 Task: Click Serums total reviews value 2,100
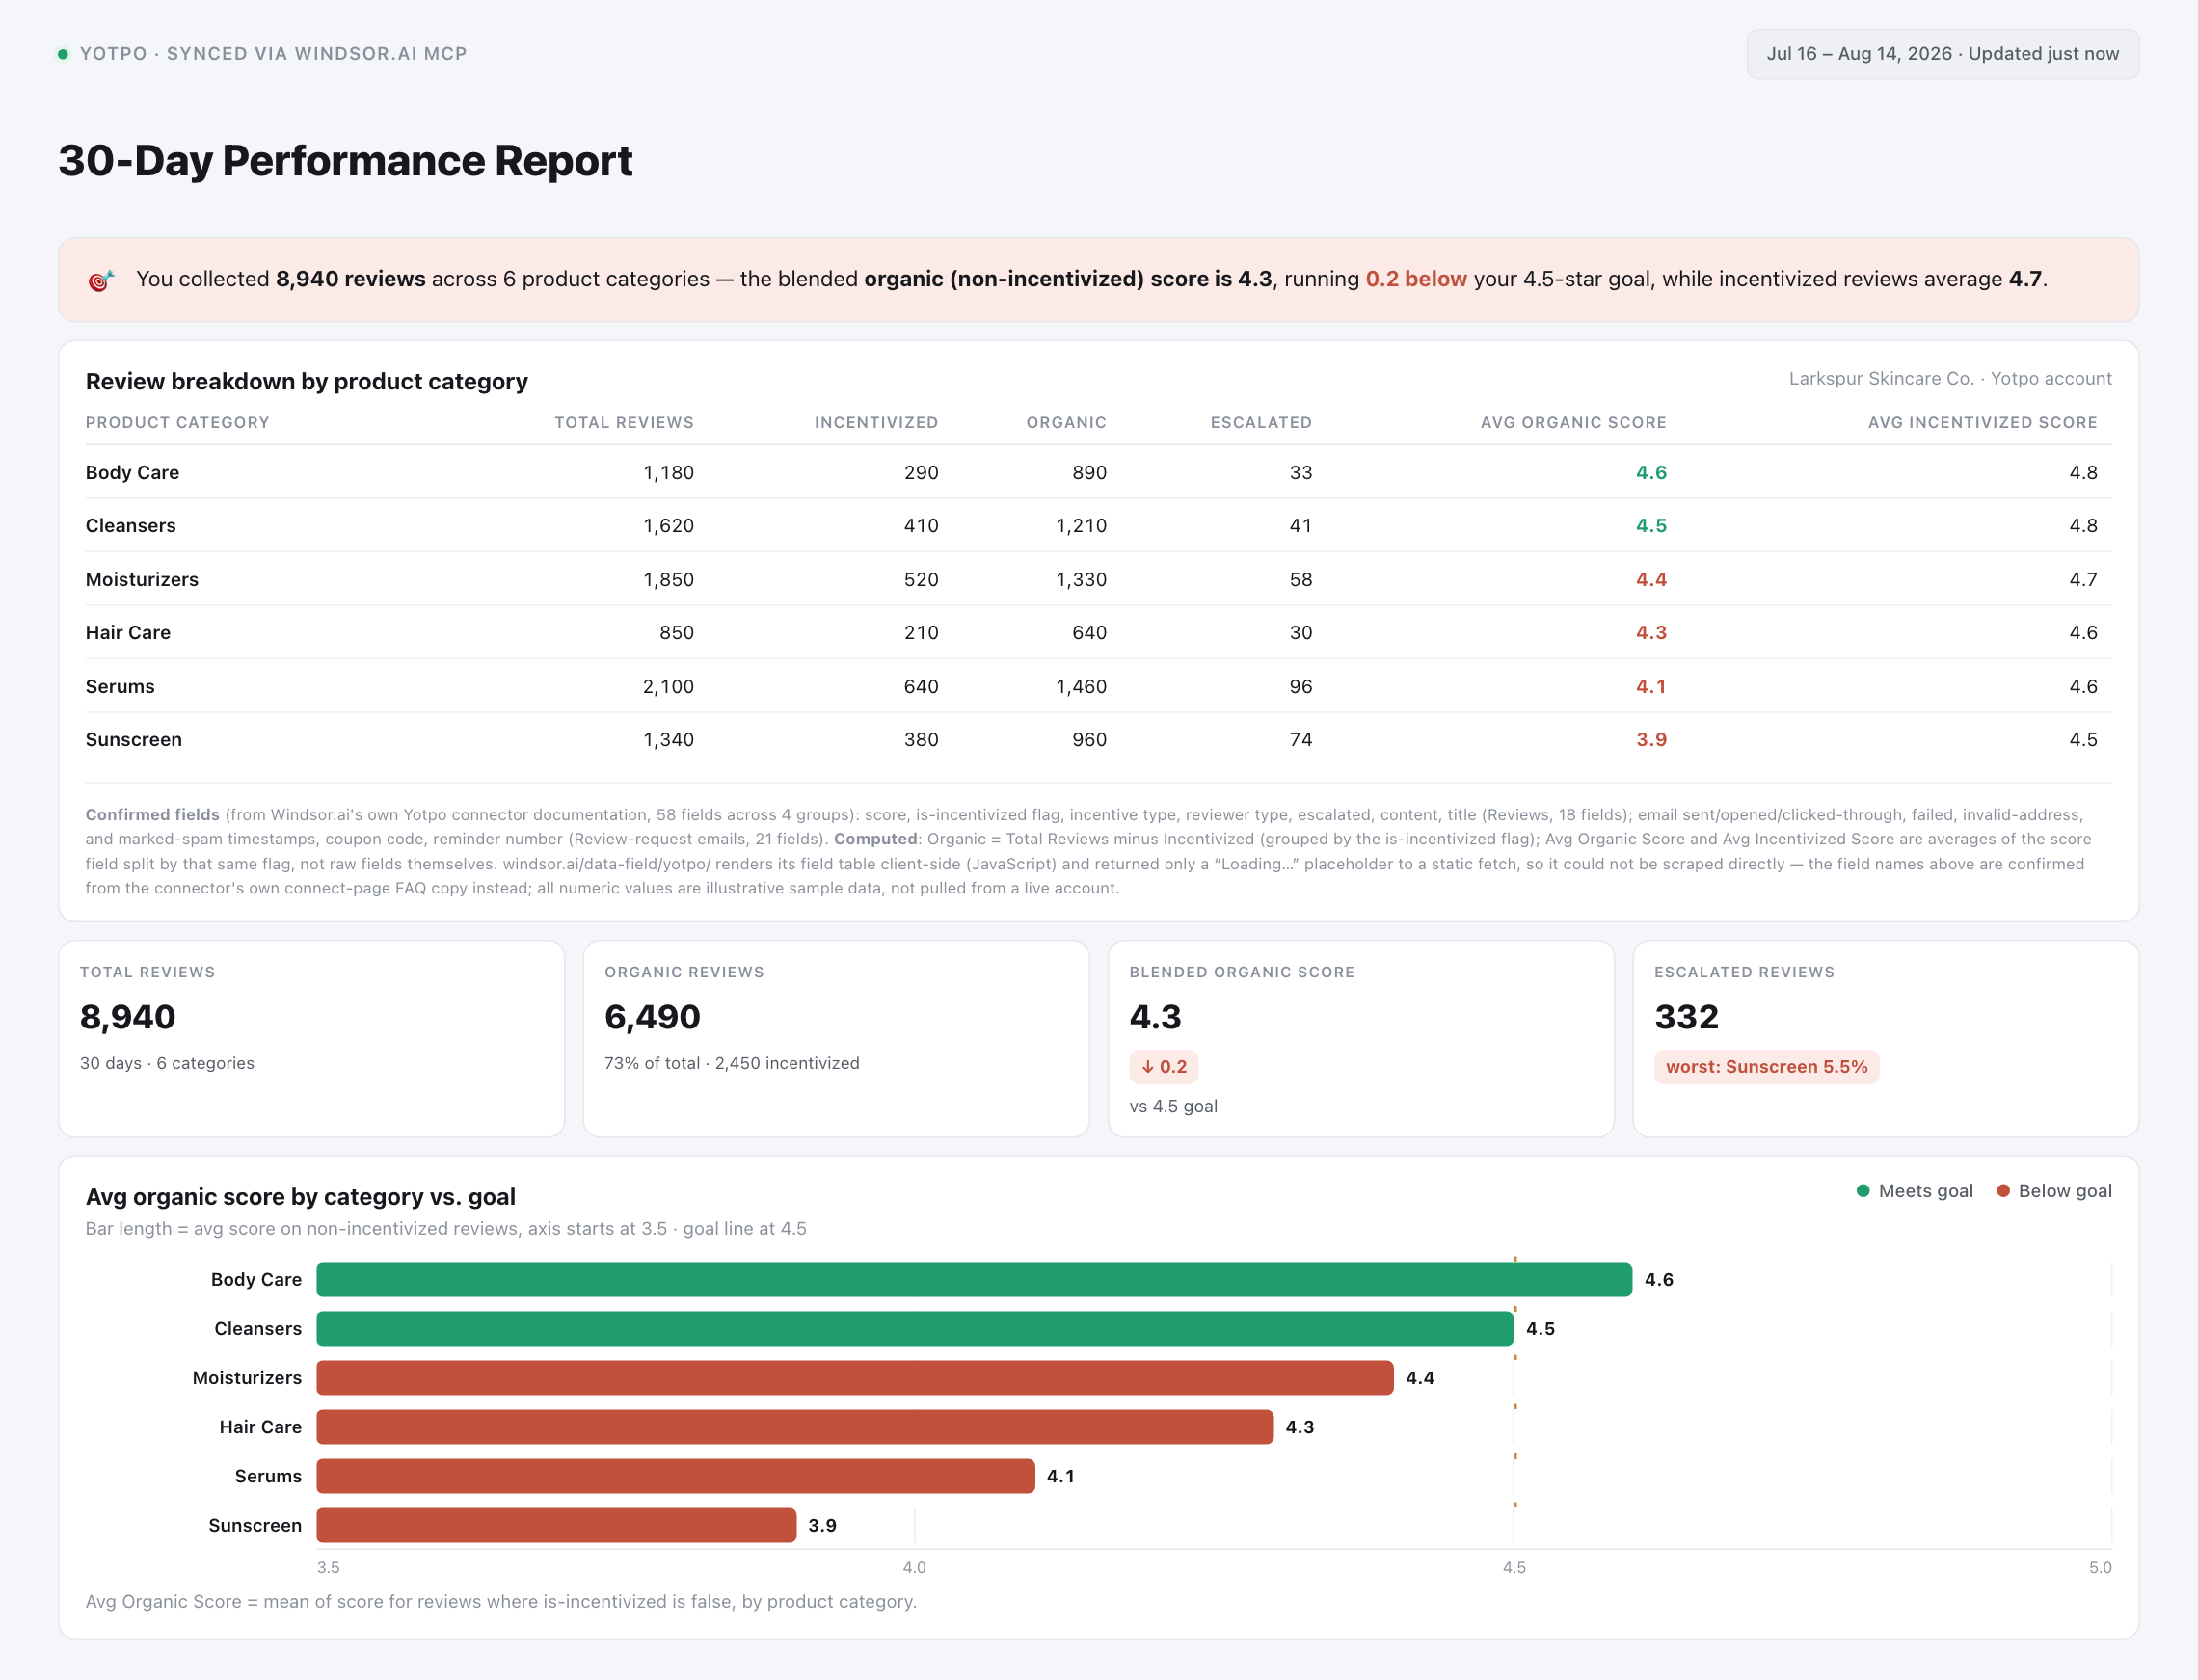click(x=668, y=686)
